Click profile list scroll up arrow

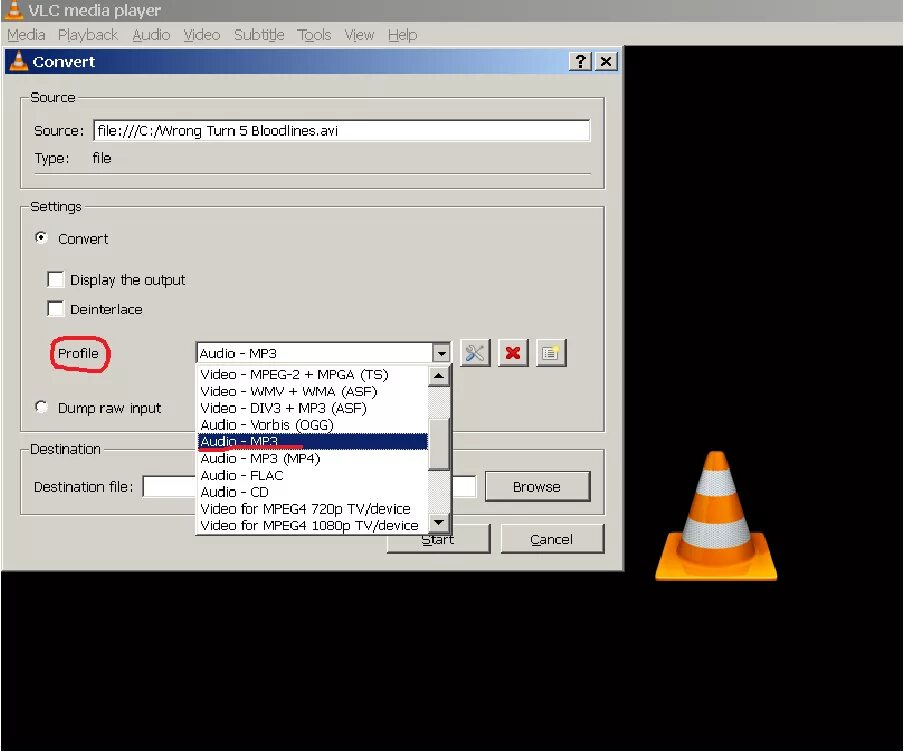point(439,376)
